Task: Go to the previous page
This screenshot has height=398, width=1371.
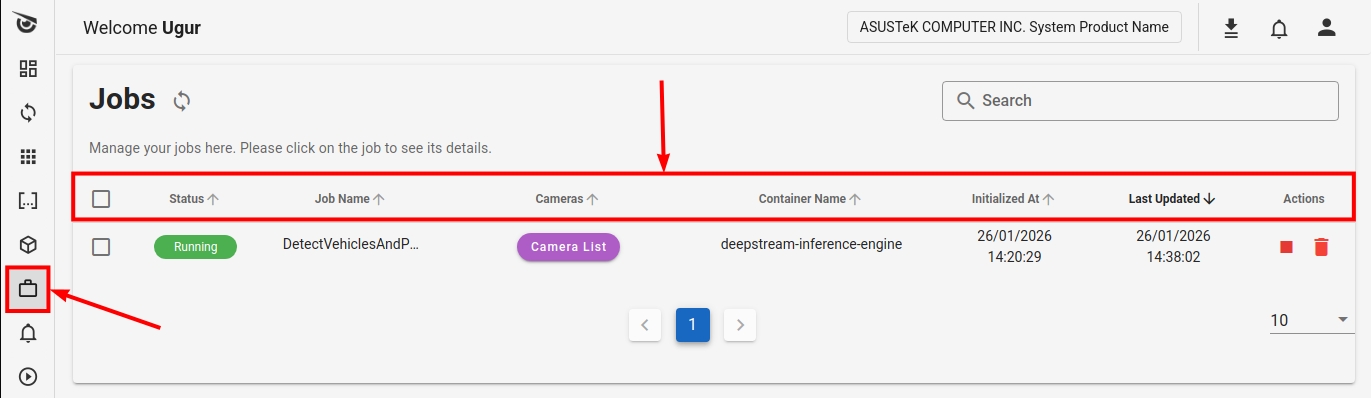Action: coord(645,325)
